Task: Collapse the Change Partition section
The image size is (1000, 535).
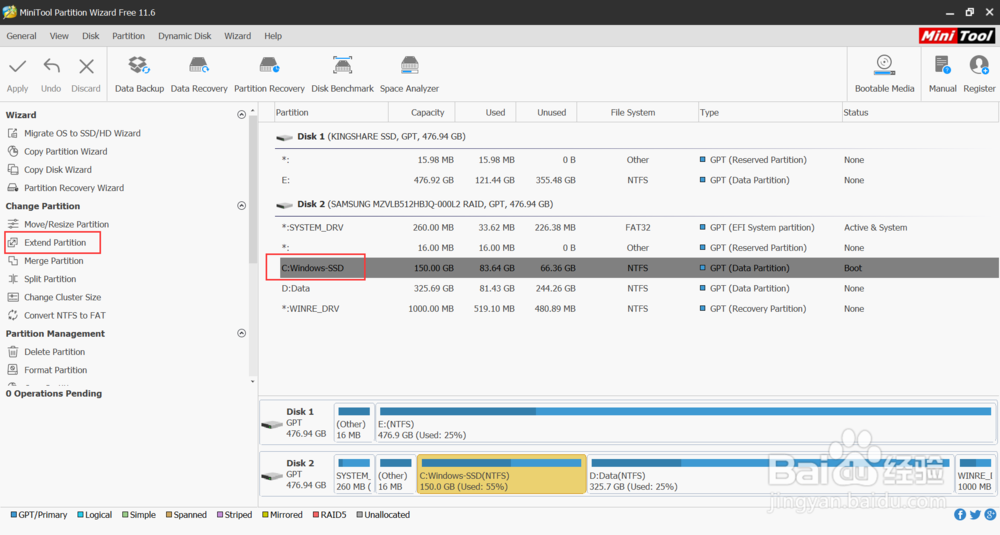Action: point(241,206)
